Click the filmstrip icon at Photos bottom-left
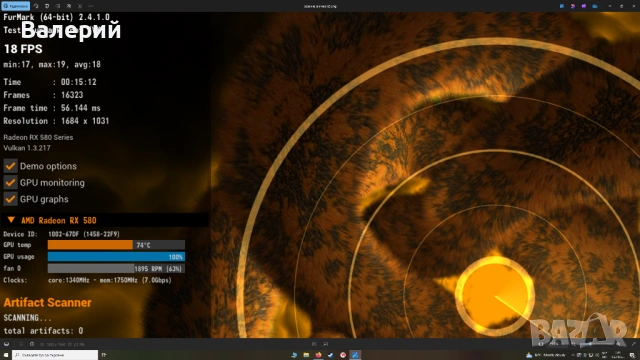This screenshot has width=640, height=360. point(6,344)
